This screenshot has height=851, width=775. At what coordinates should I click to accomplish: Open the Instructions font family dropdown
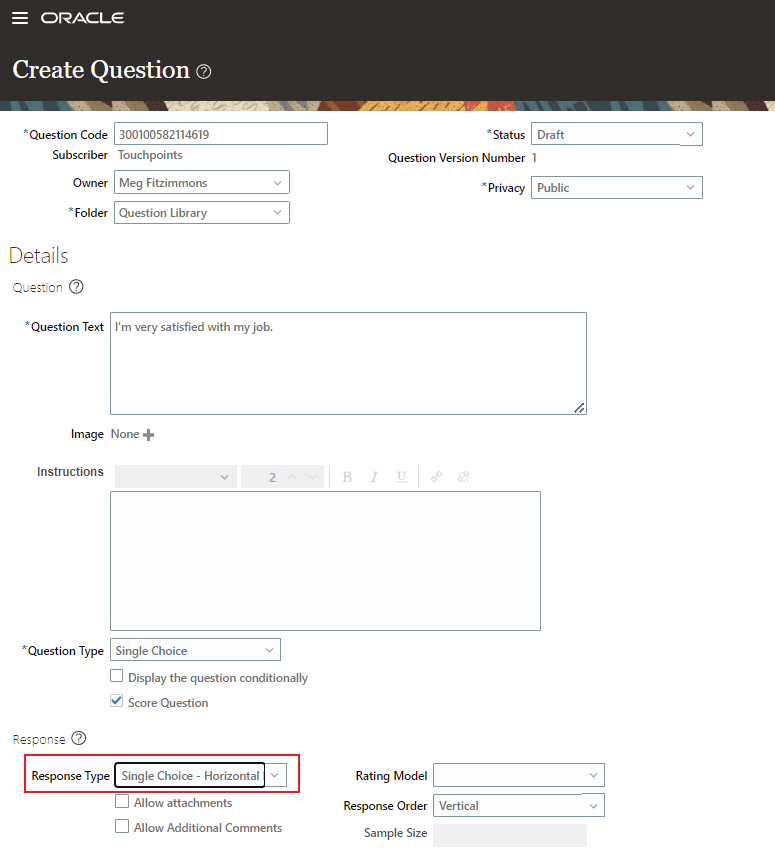(176, 477)
